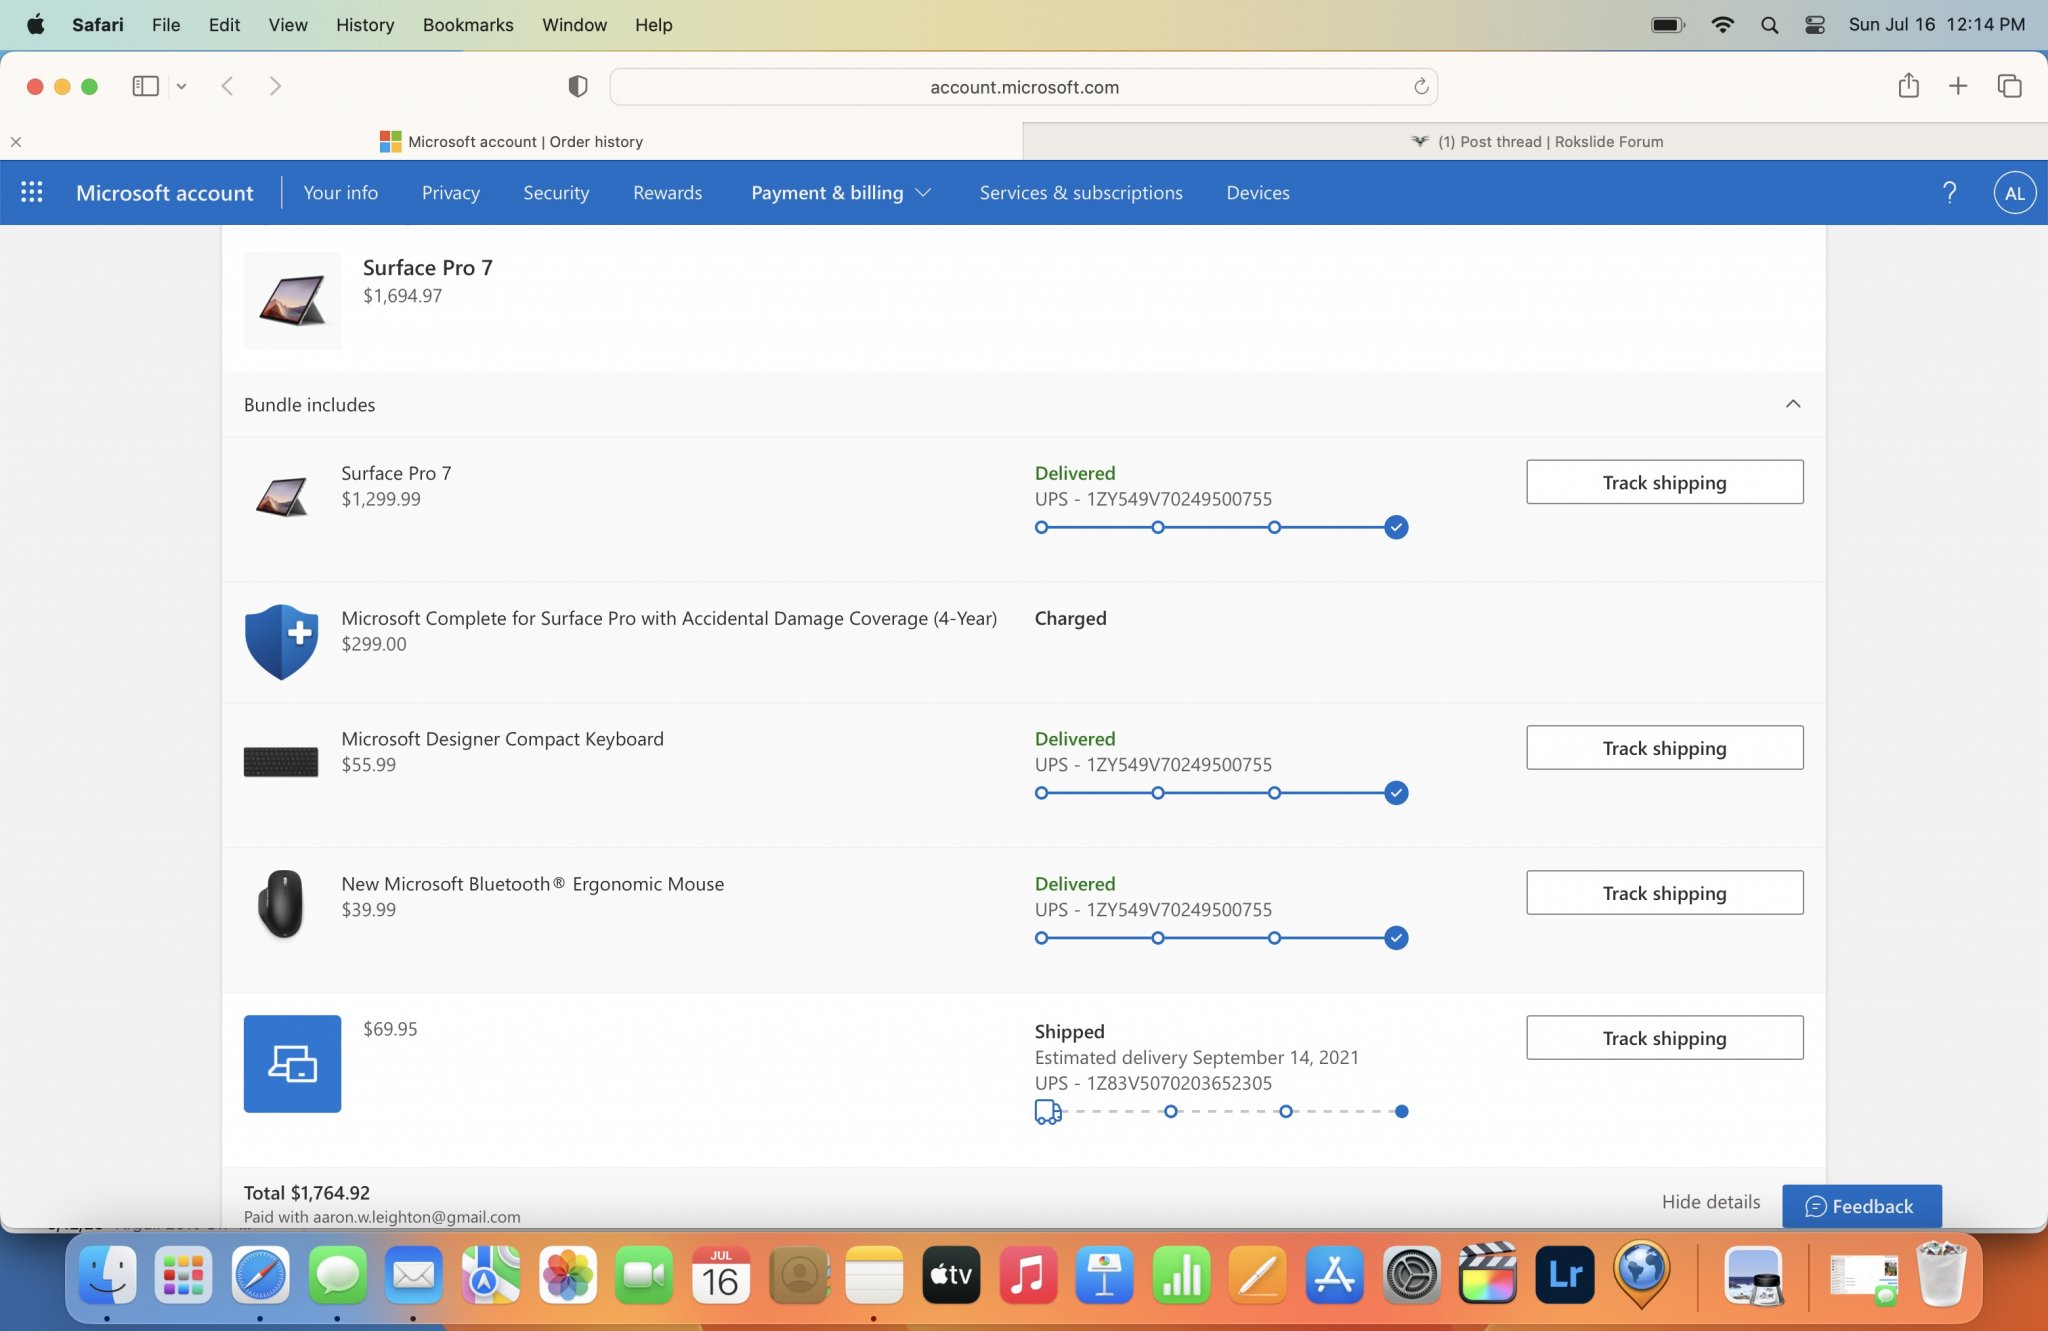Open Control Center in menu bar

pyautogui.click(x=1814, y=25)
